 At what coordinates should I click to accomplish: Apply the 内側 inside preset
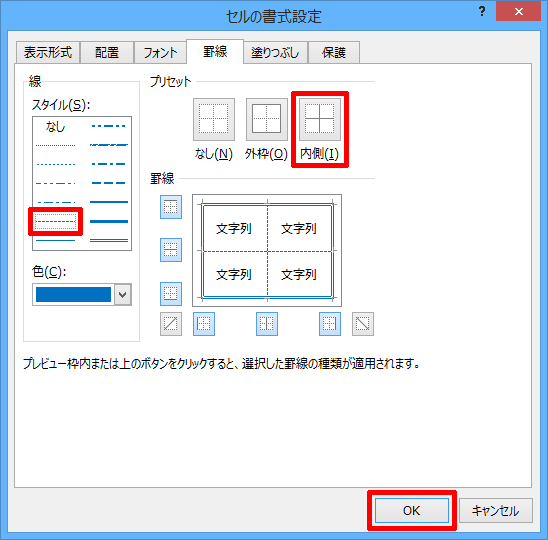pos(319,119)
